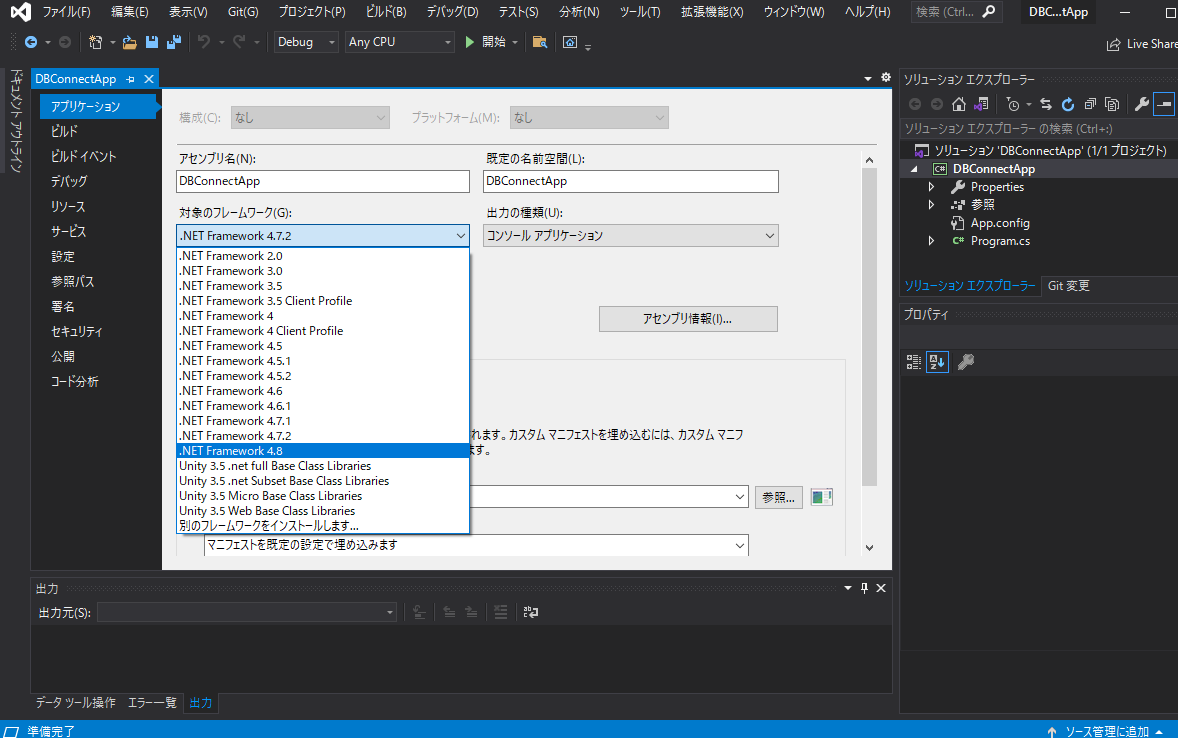The height and width of the screenshot is (738, 1178).
Task: Expand the Properties node under DBConnectApp
Action: click(x=931, y=186)
